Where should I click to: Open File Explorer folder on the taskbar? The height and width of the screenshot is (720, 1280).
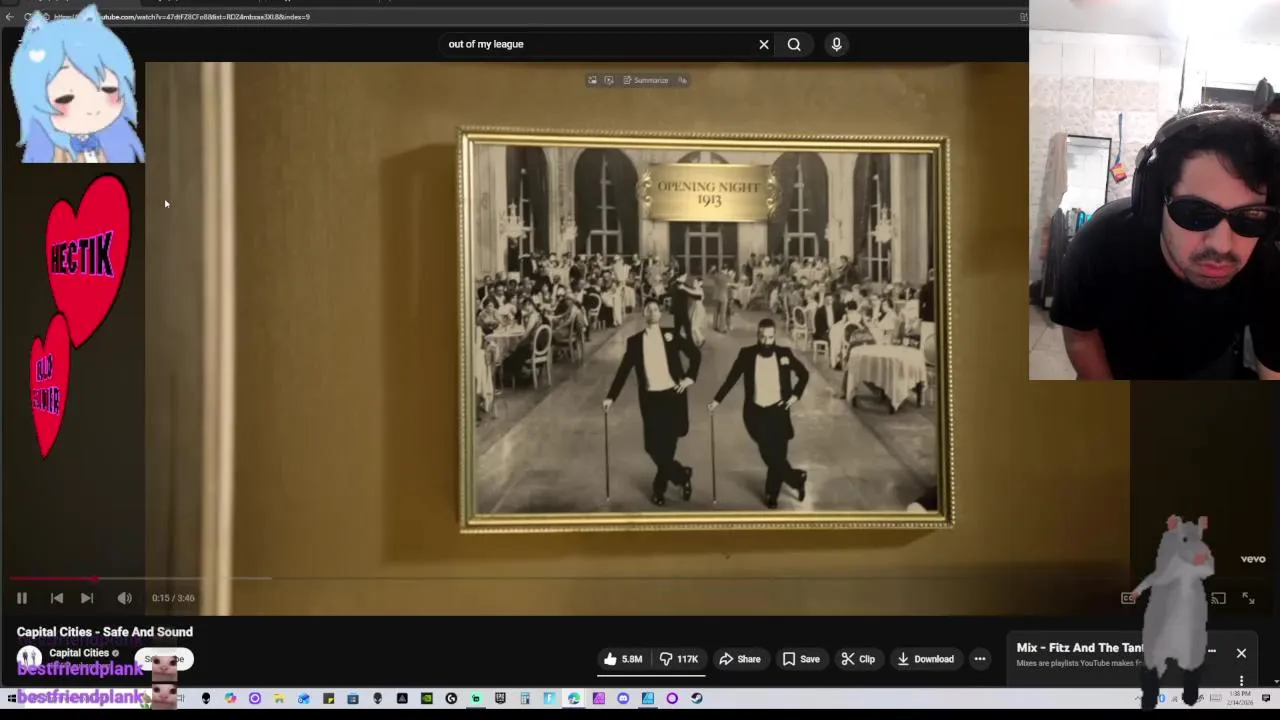(279, 698)
